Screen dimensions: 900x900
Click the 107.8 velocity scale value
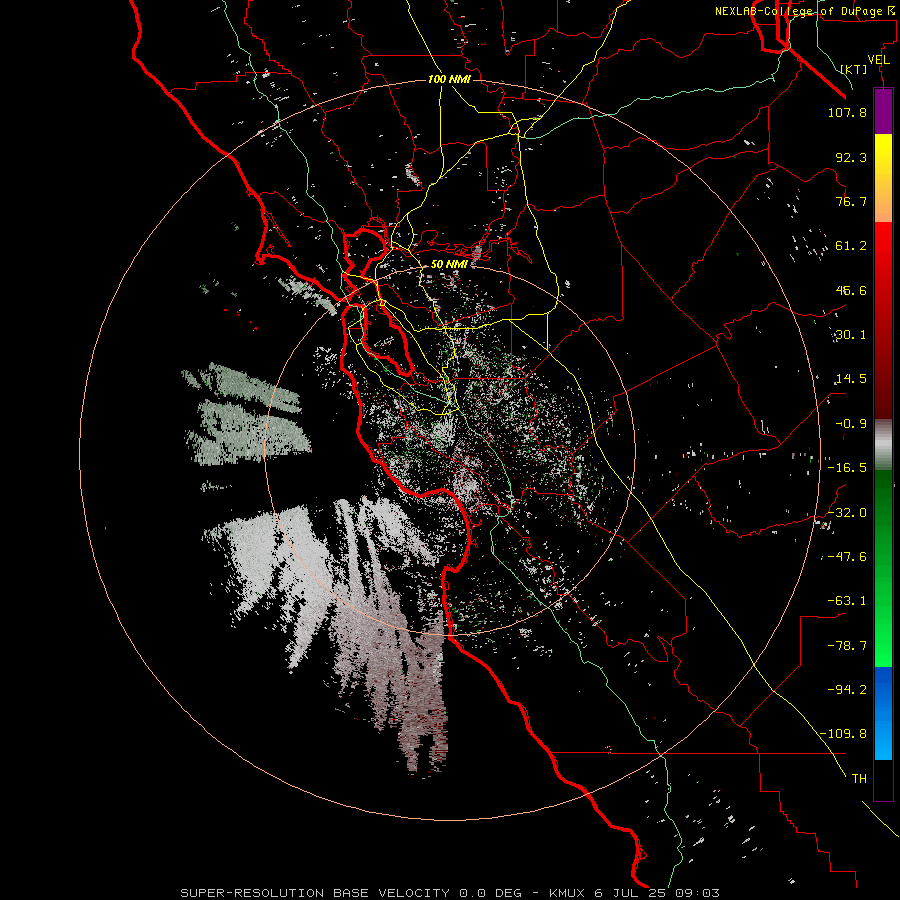tap(847, 112)
